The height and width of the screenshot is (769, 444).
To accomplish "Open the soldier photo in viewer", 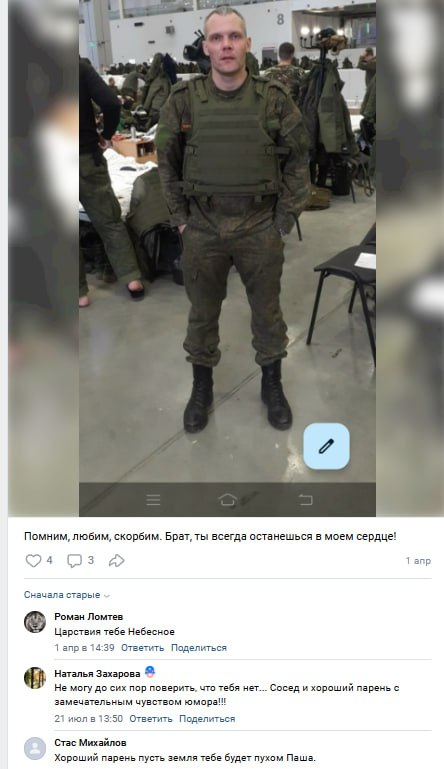I will click(x=227, y=258).
